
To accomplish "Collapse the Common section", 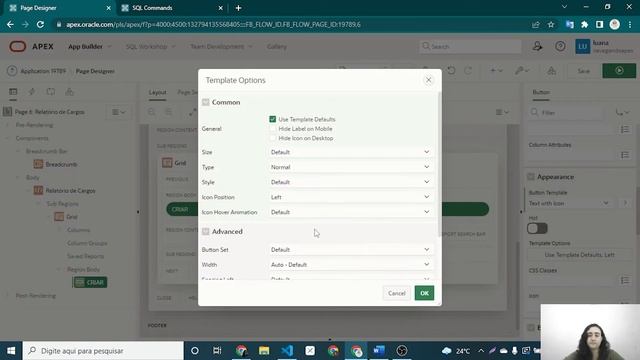I will click(x=206, y=102).
